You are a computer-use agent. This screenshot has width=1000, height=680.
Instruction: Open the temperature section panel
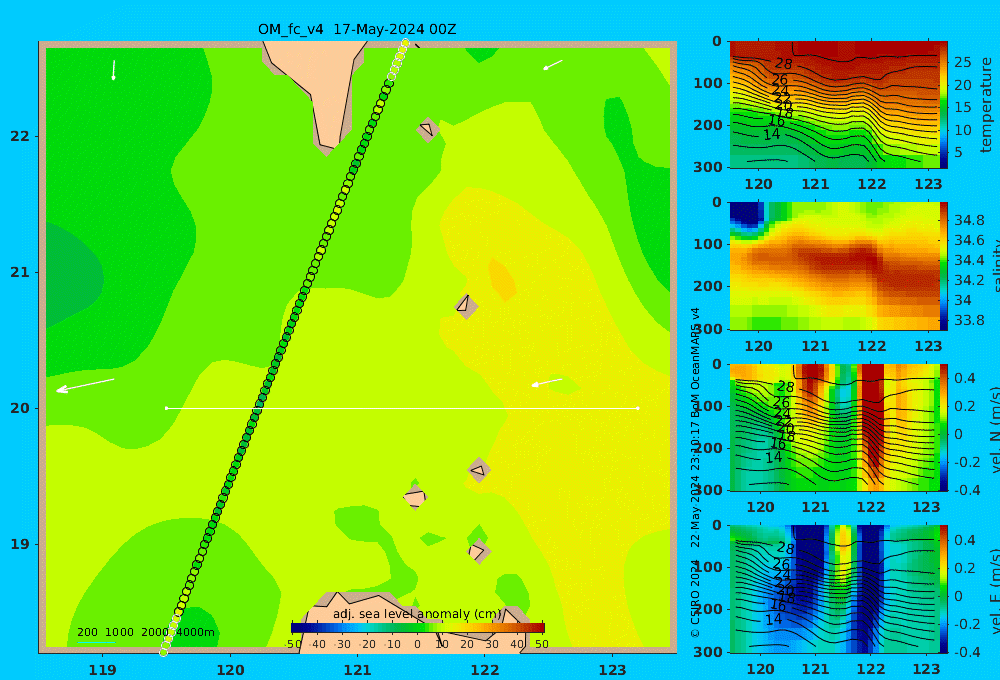point(834,105)
